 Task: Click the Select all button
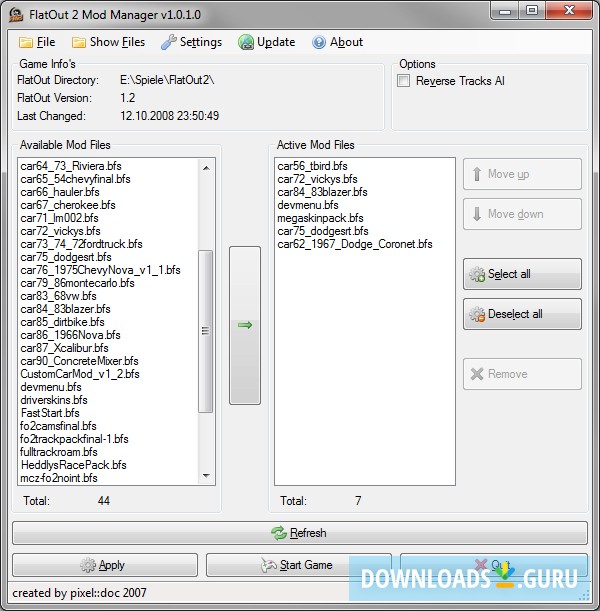click(x=522, y=274)
